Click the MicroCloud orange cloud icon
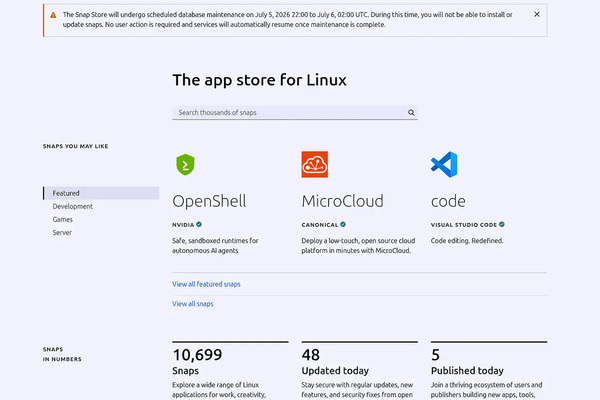 [x=315, y=165]
